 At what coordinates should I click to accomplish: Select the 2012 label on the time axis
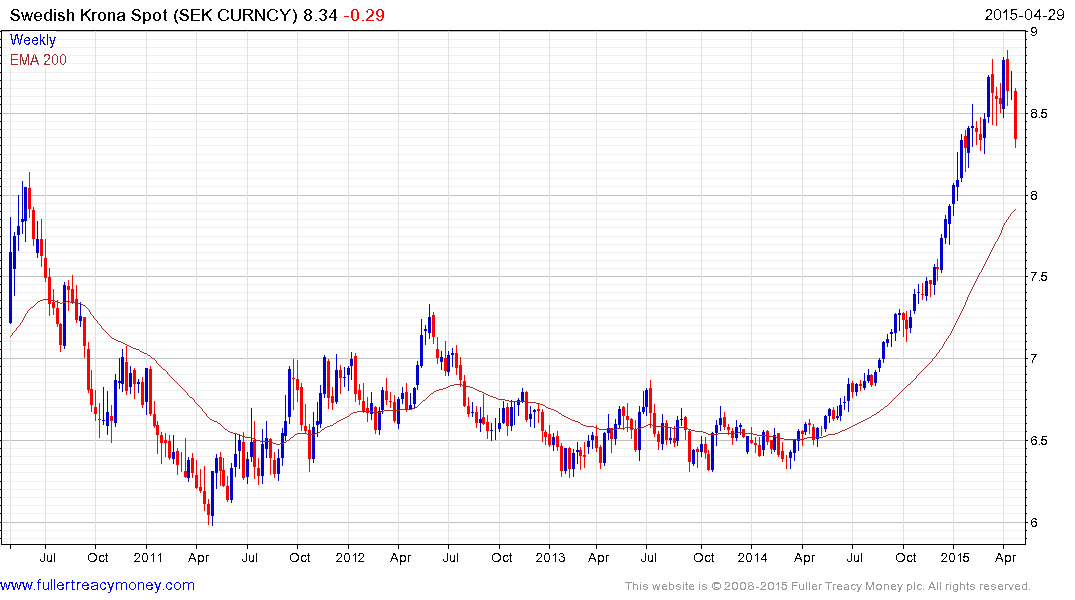coord(349,557)
